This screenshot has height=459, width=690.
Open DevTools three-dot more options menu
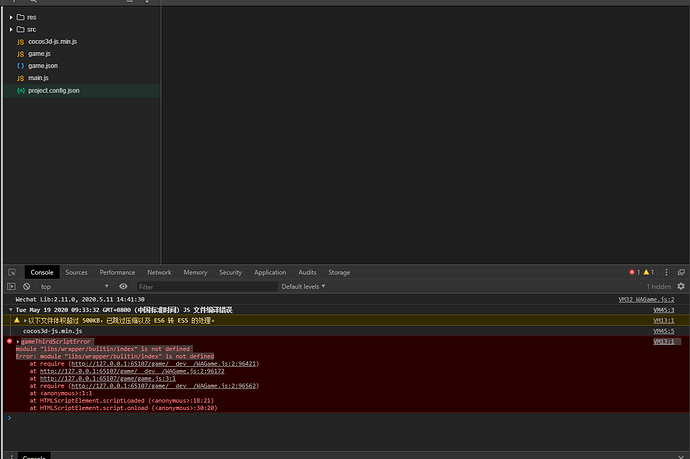(666, 272)
